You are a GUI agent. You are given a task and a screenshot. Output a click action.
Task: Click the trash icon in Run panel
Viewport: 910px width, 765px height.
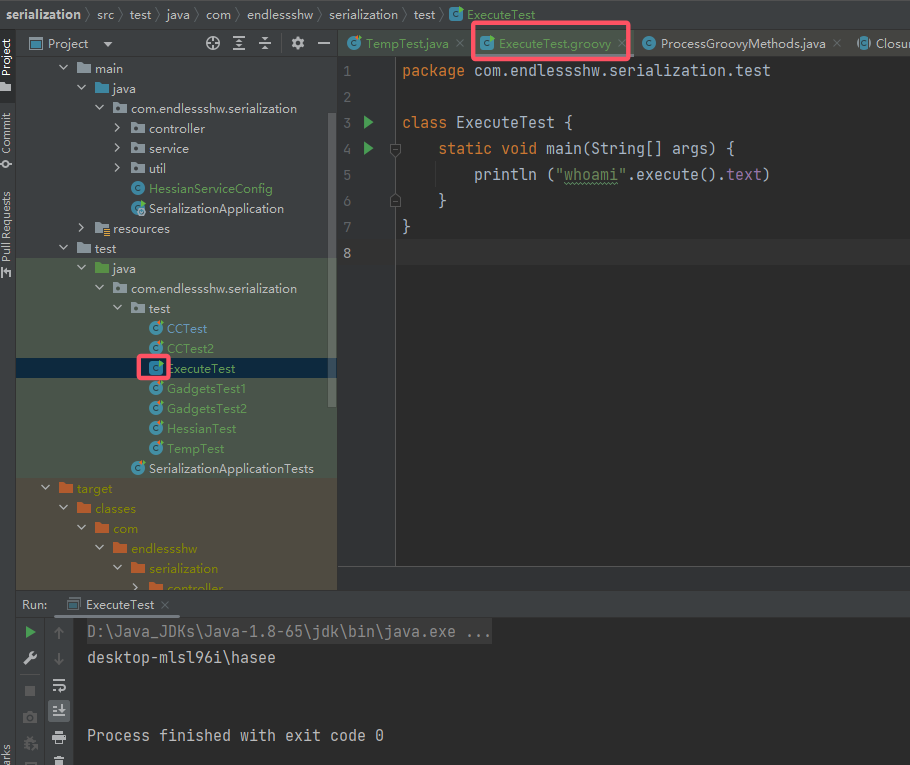(x=59, y=759)
